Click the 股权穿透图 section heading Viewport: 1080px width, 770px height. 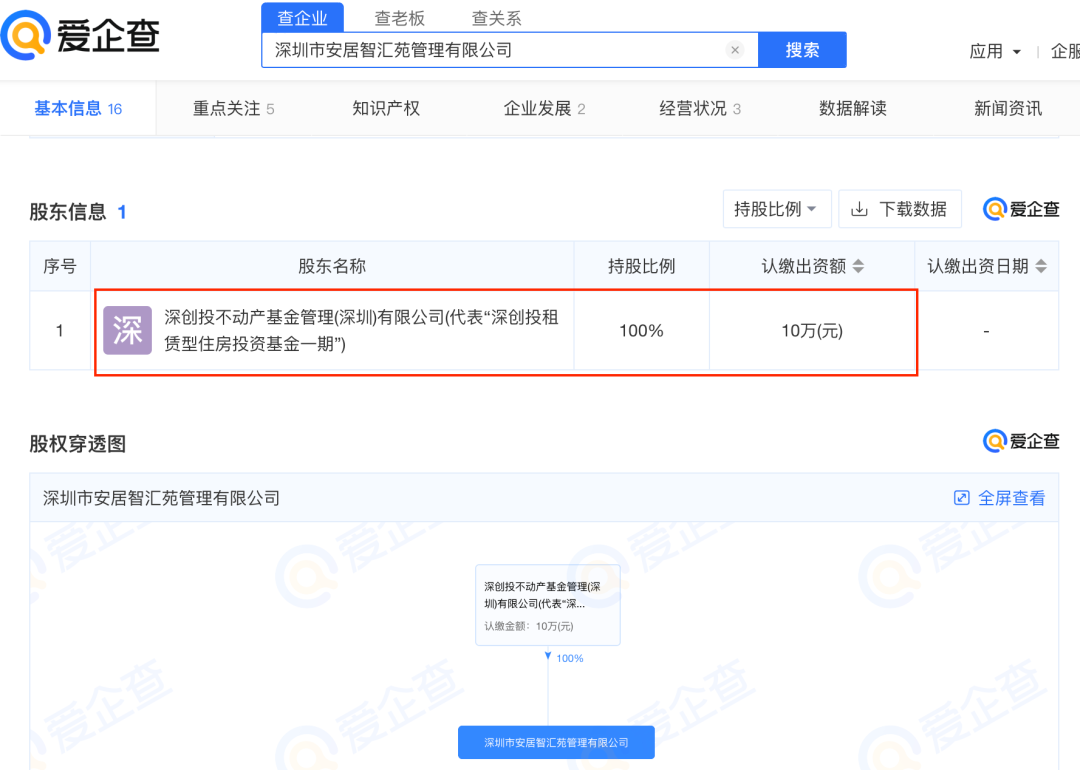[77, 444]
